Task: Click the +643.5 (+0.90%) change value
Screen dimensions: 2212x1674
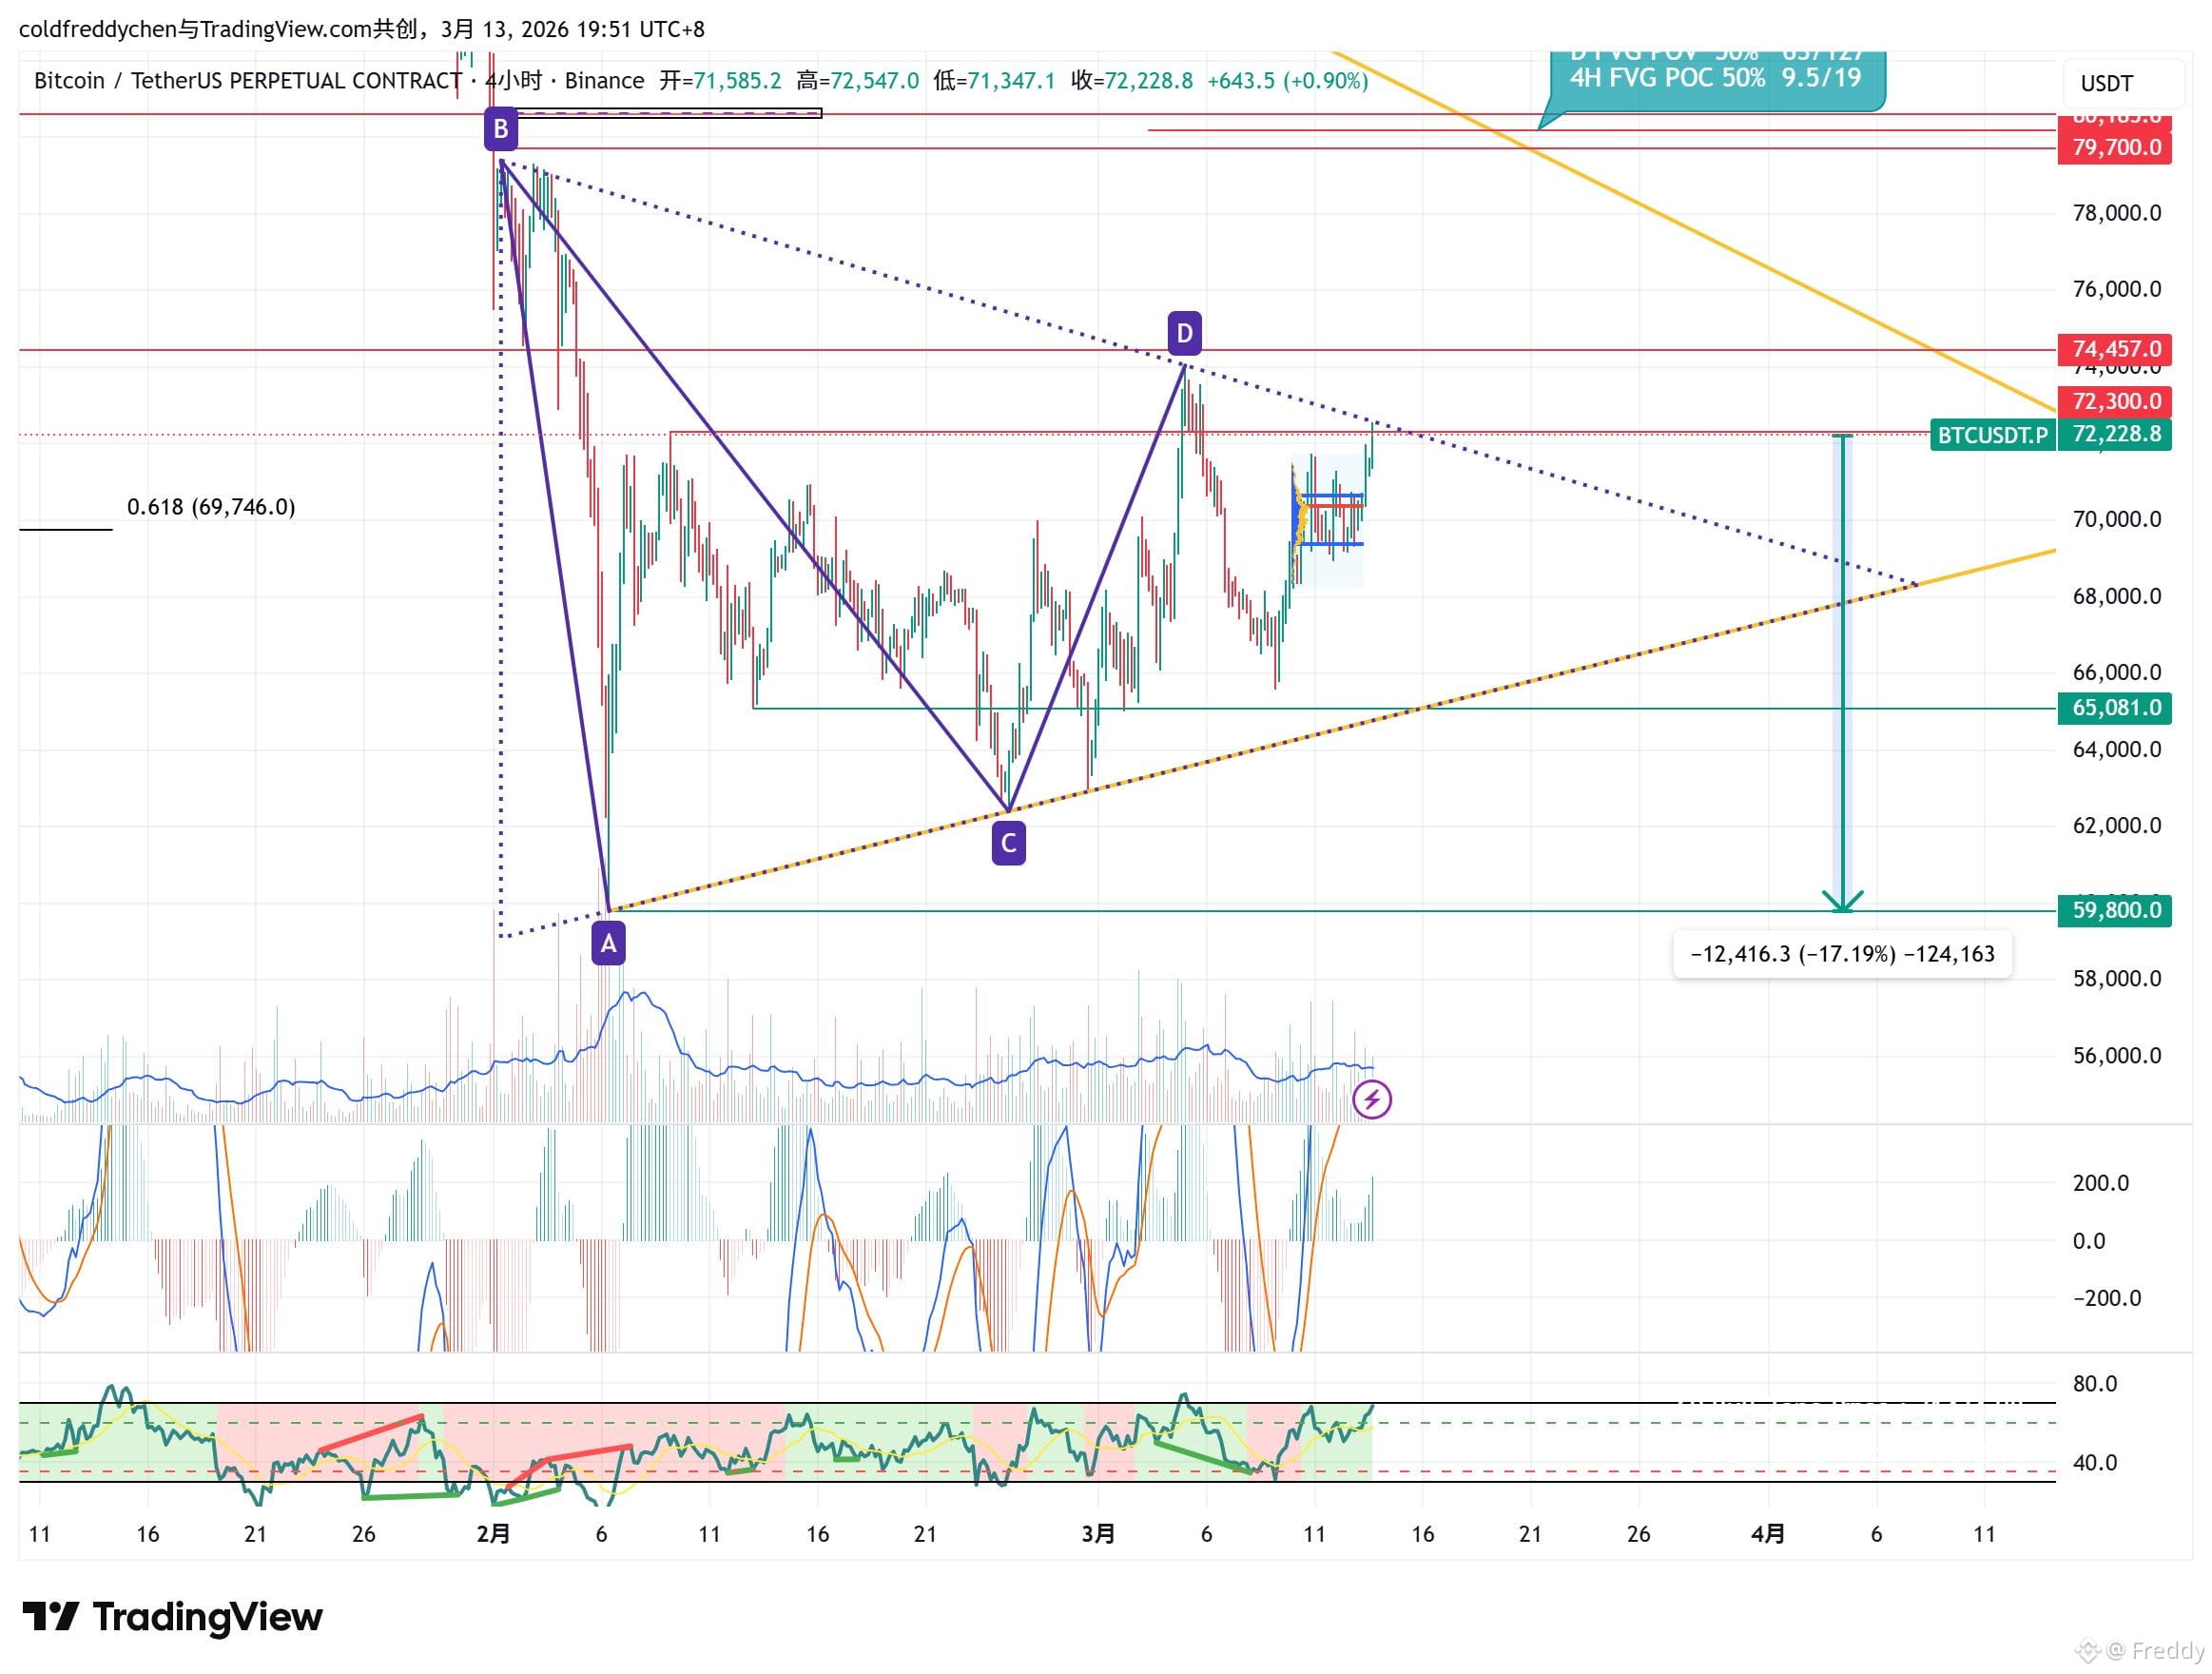Action: [x=1288, y=81]
